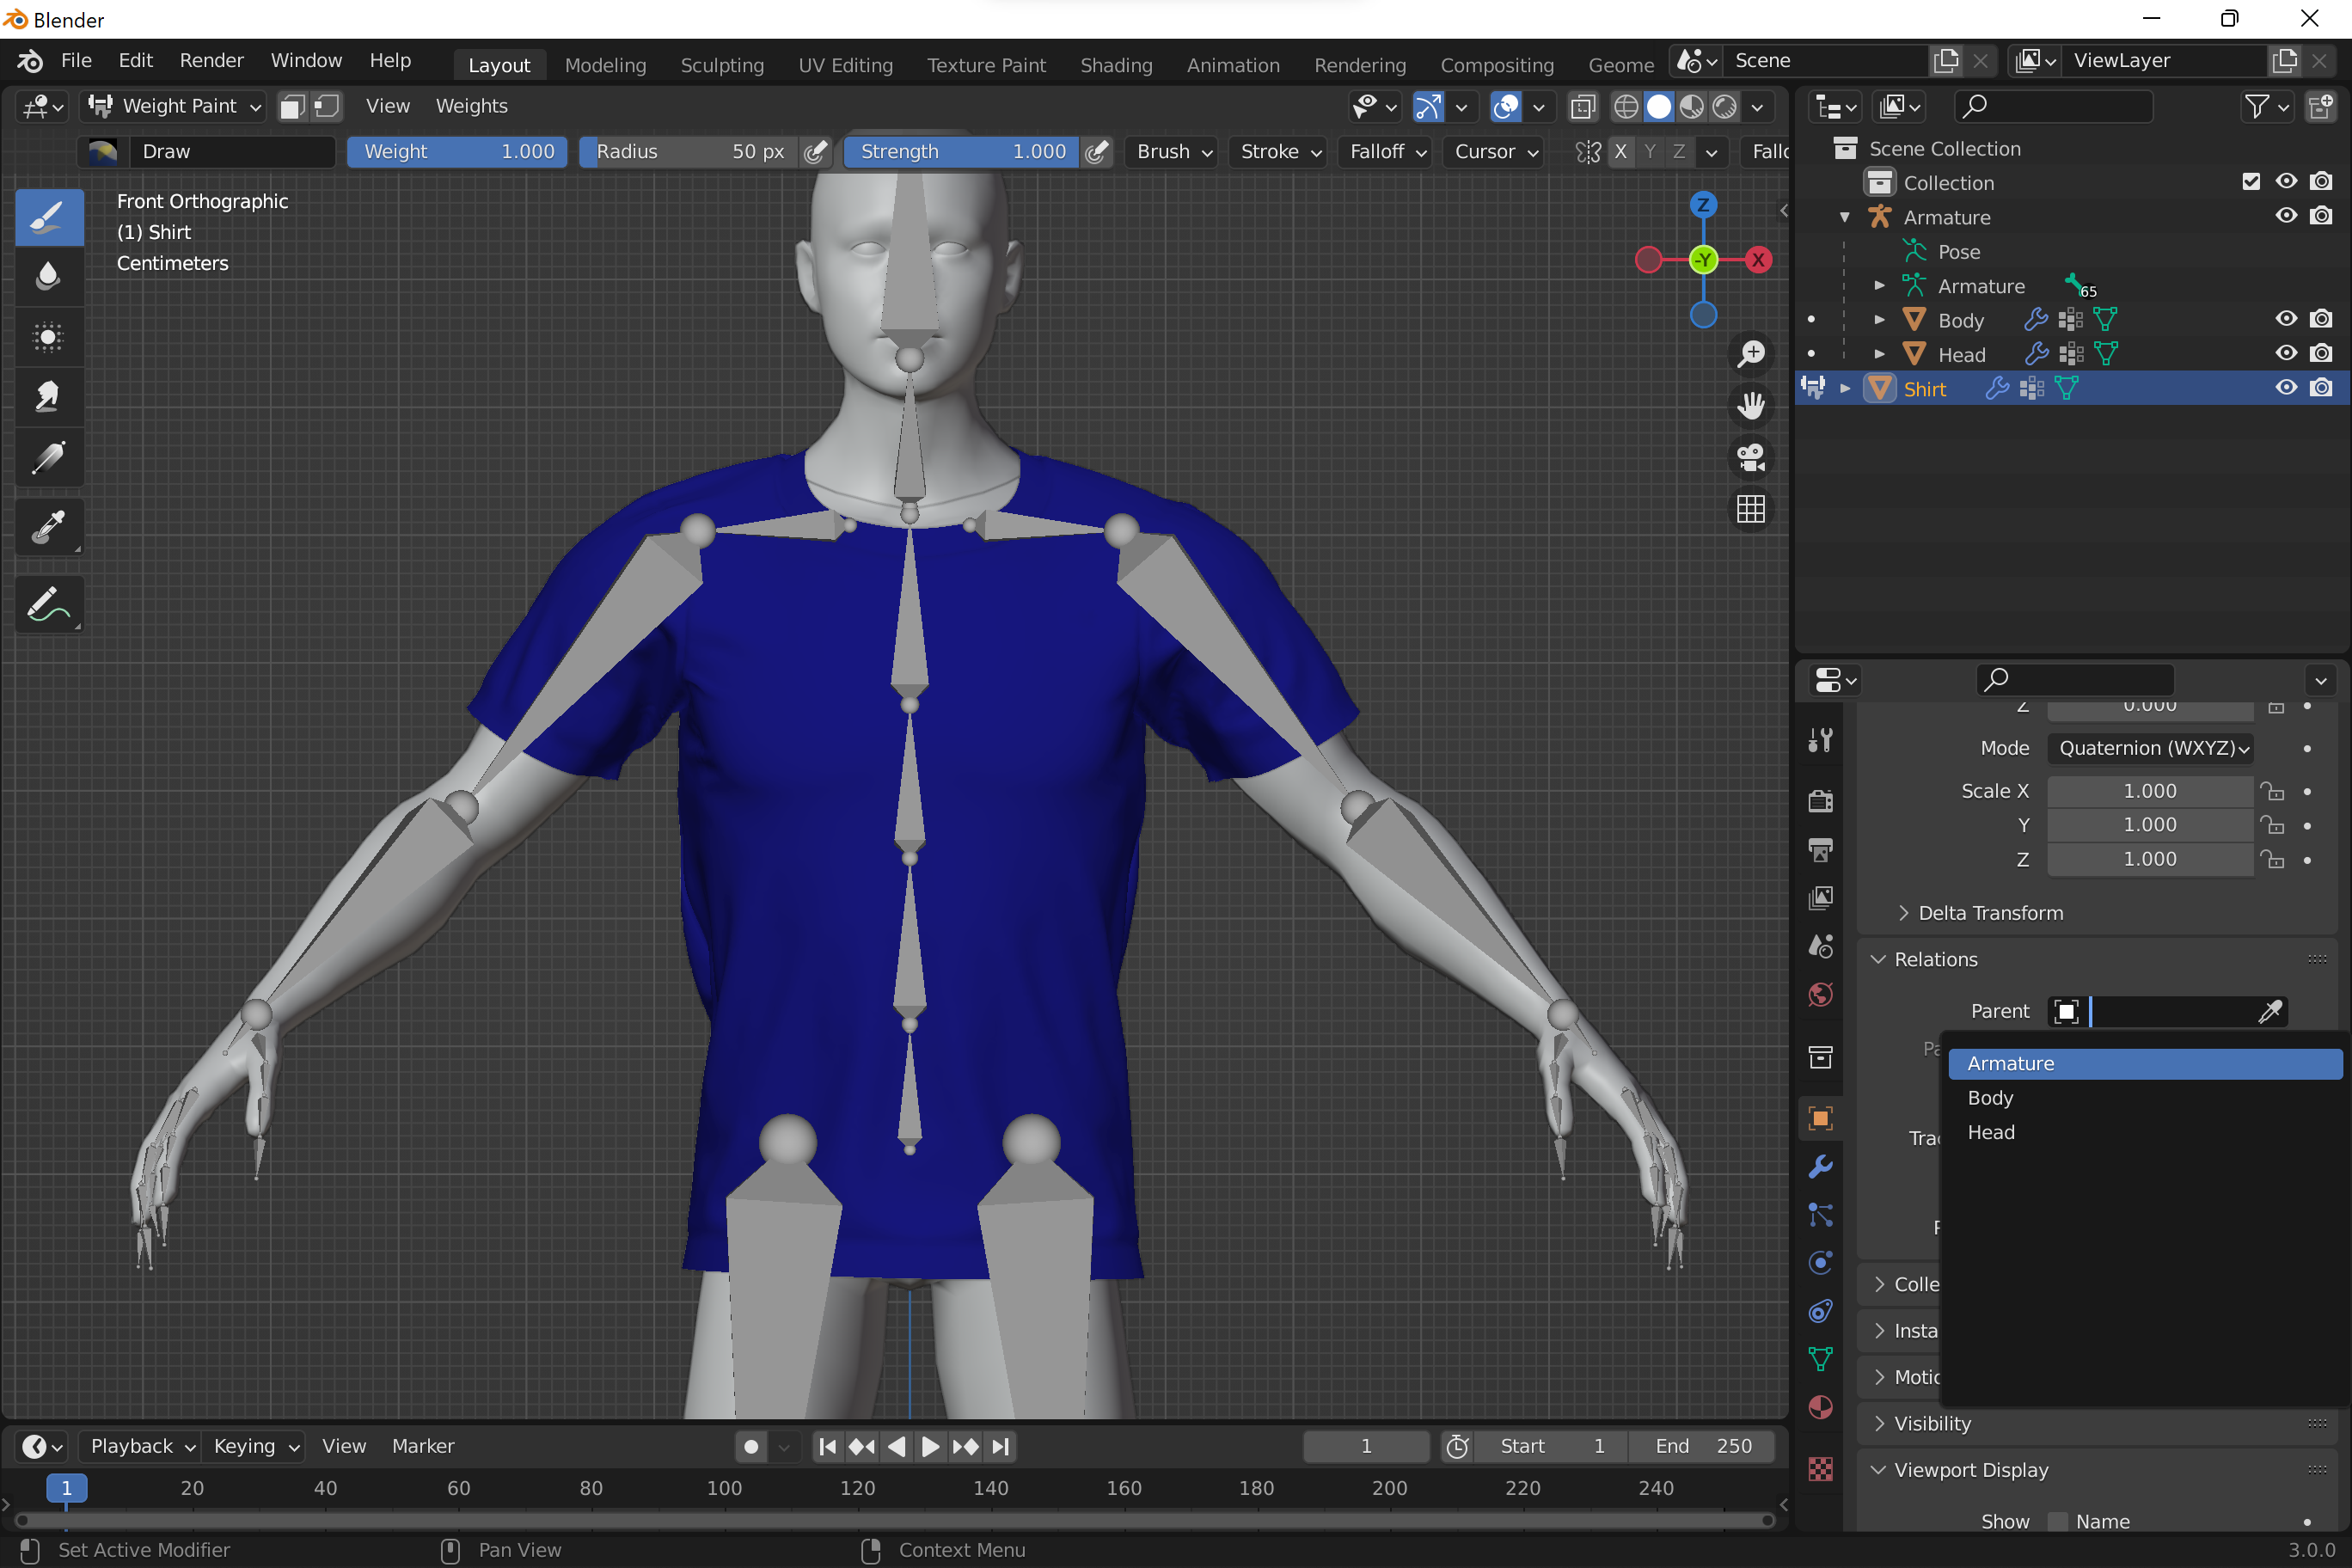Image resolution: width=2352 pixels, height=1568 pixels.
Task: Disable render visibility for the Head object
Action: coord(2322,353)
